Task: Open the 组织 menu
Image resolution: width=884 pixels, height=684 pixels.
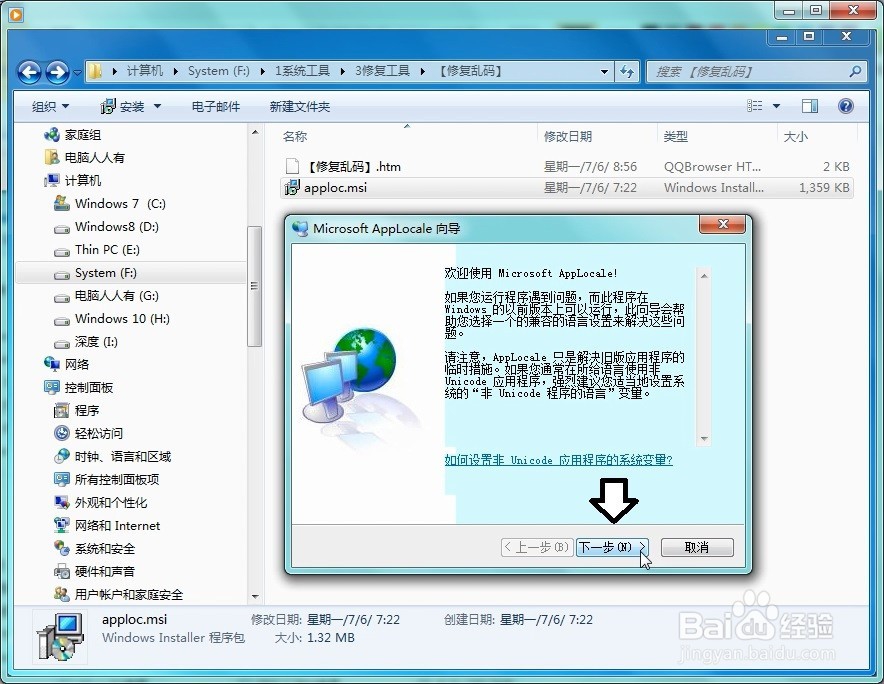Action: (x=50, y=107)
